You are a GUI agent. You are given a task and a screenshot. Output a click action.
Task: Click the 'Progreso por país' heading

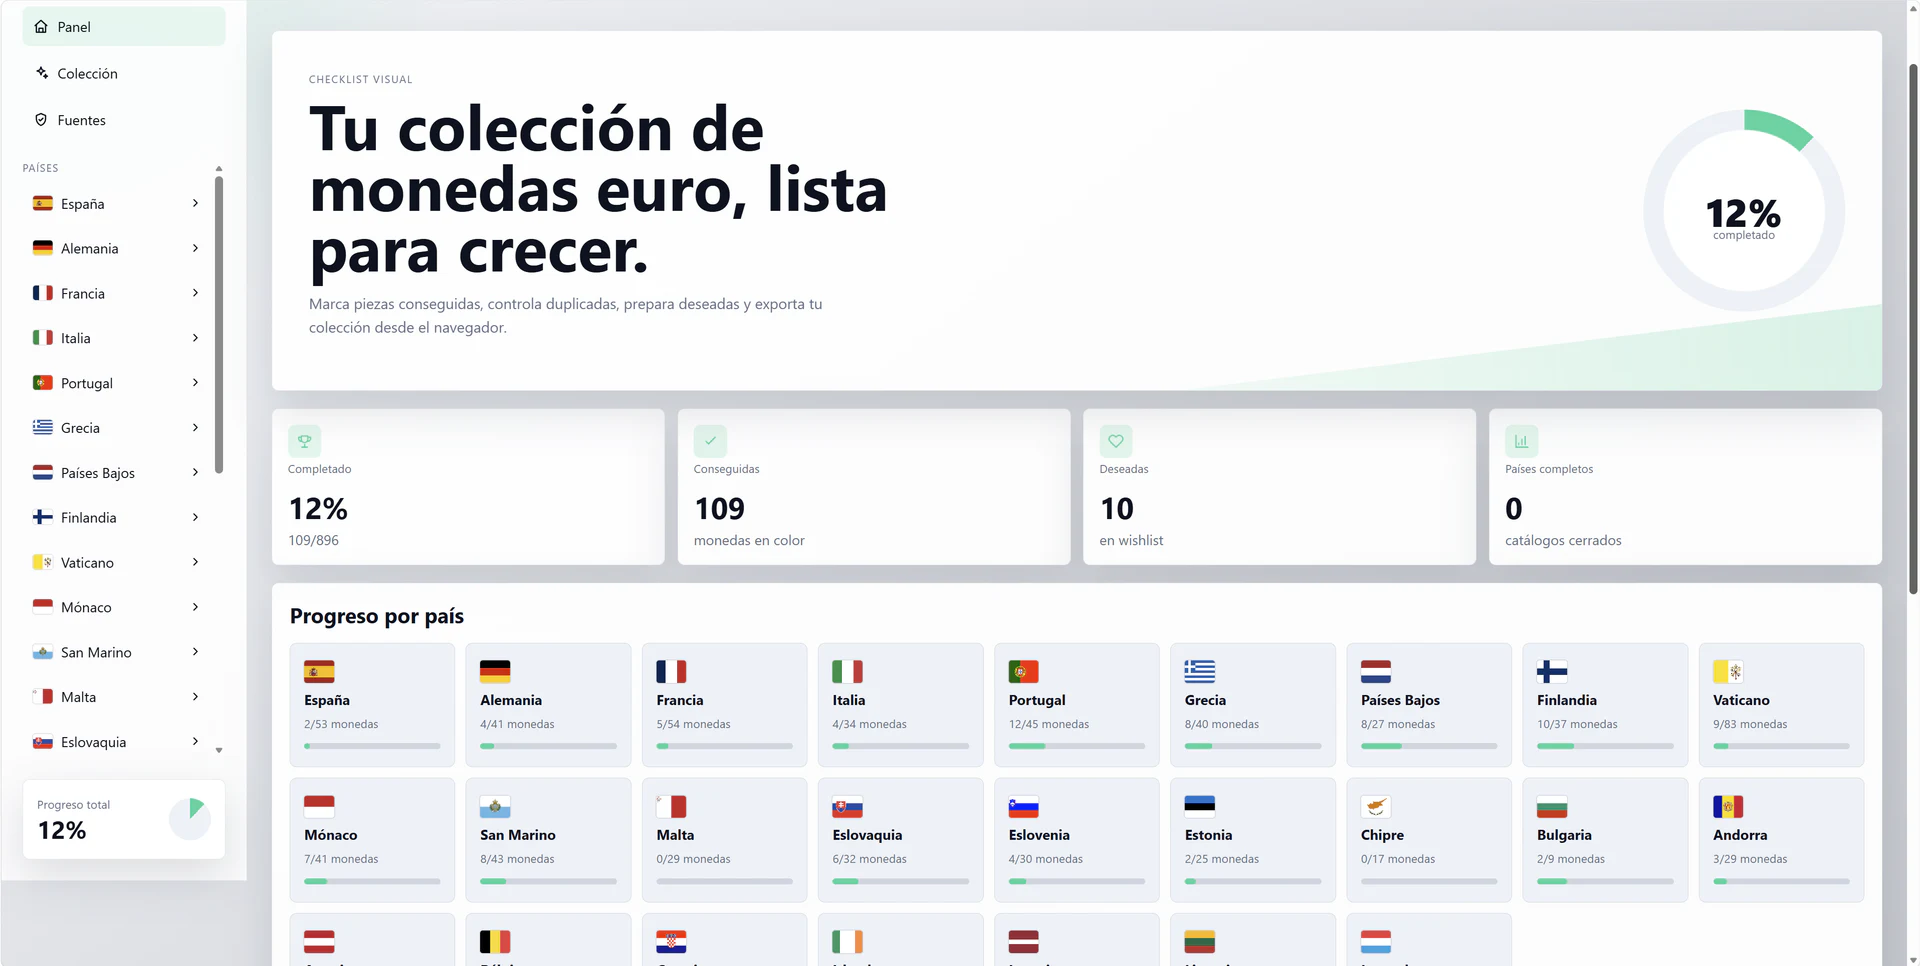point(377,616)
